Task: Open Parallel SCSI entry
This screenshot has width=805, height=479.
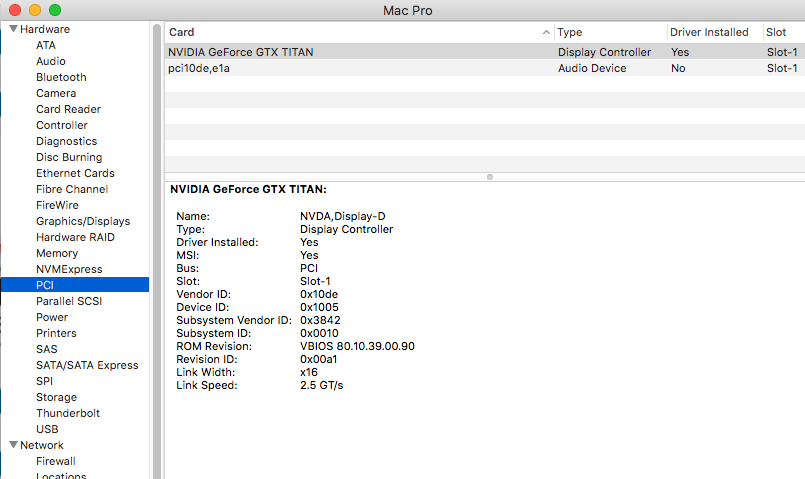Action: [69, 301]
